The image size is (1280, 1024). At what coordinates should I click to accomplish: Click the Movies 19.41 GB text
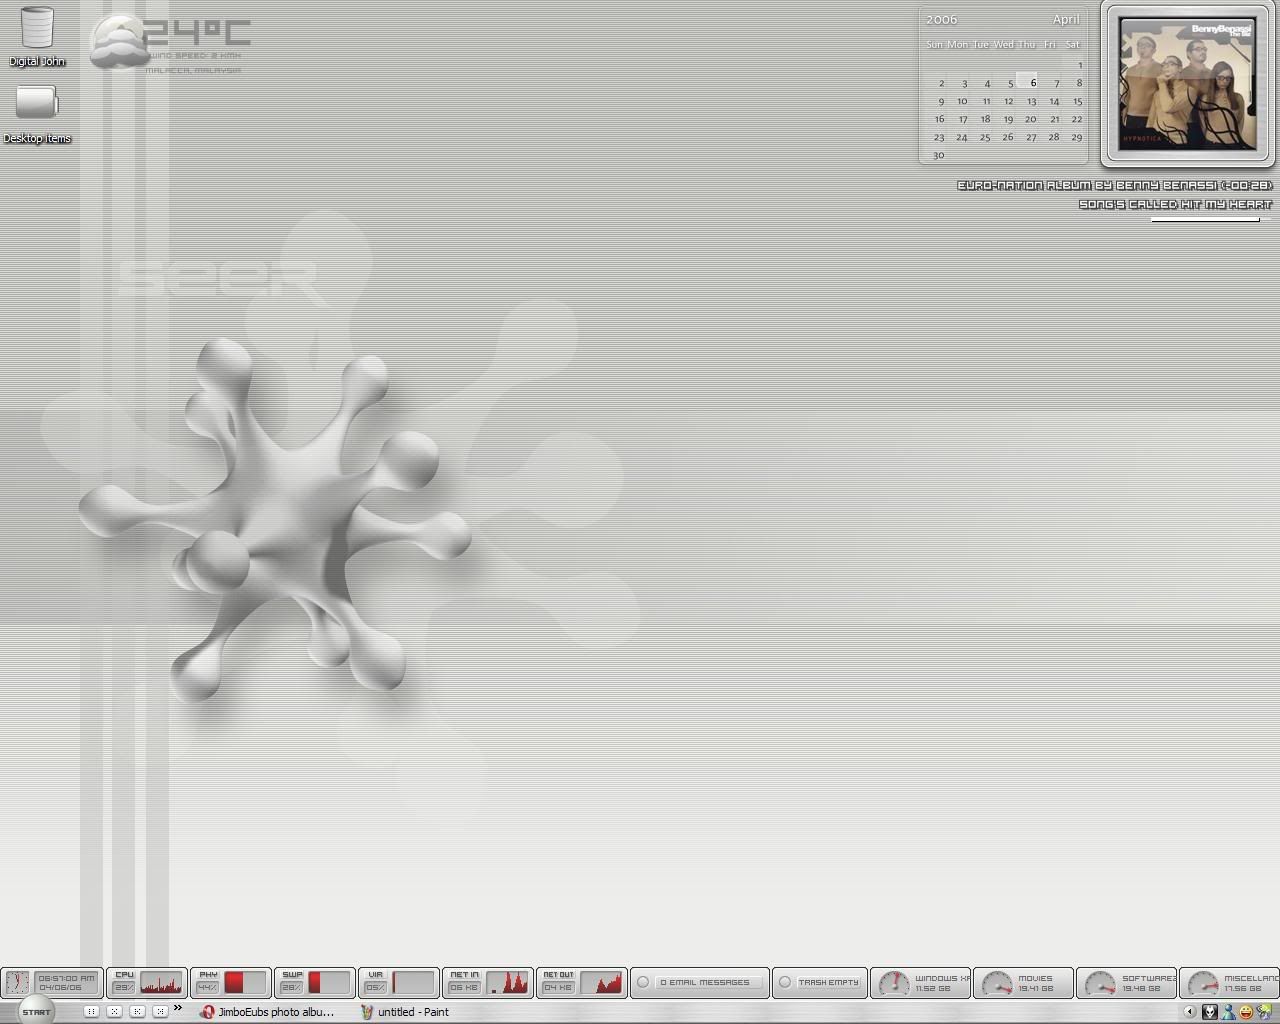point(1035,983)
